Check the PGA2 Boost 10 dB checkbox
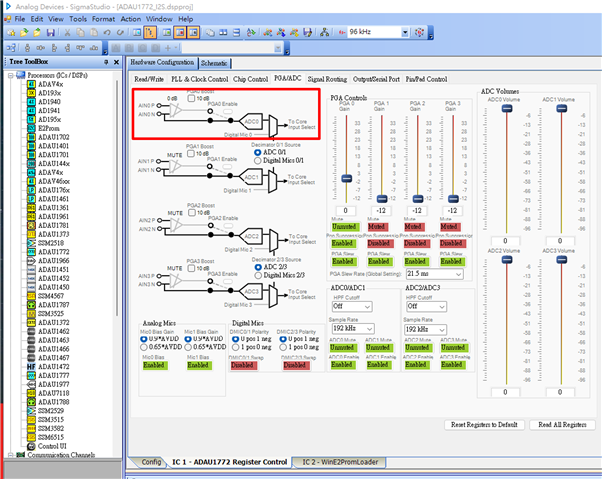 (x=192, y=212)
